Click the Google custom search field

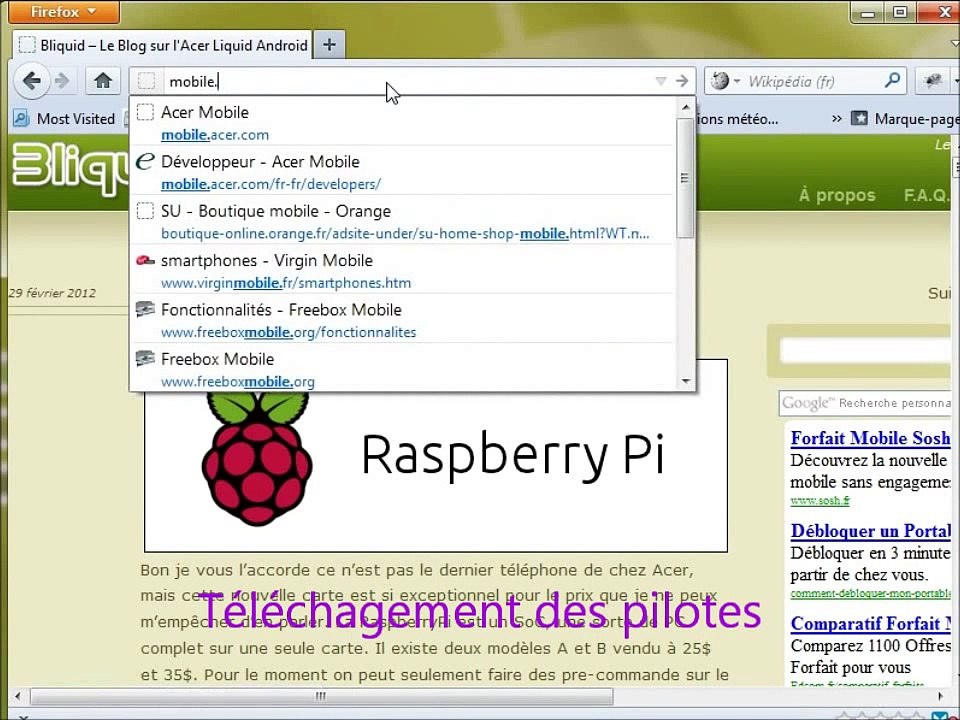[864, 403]
